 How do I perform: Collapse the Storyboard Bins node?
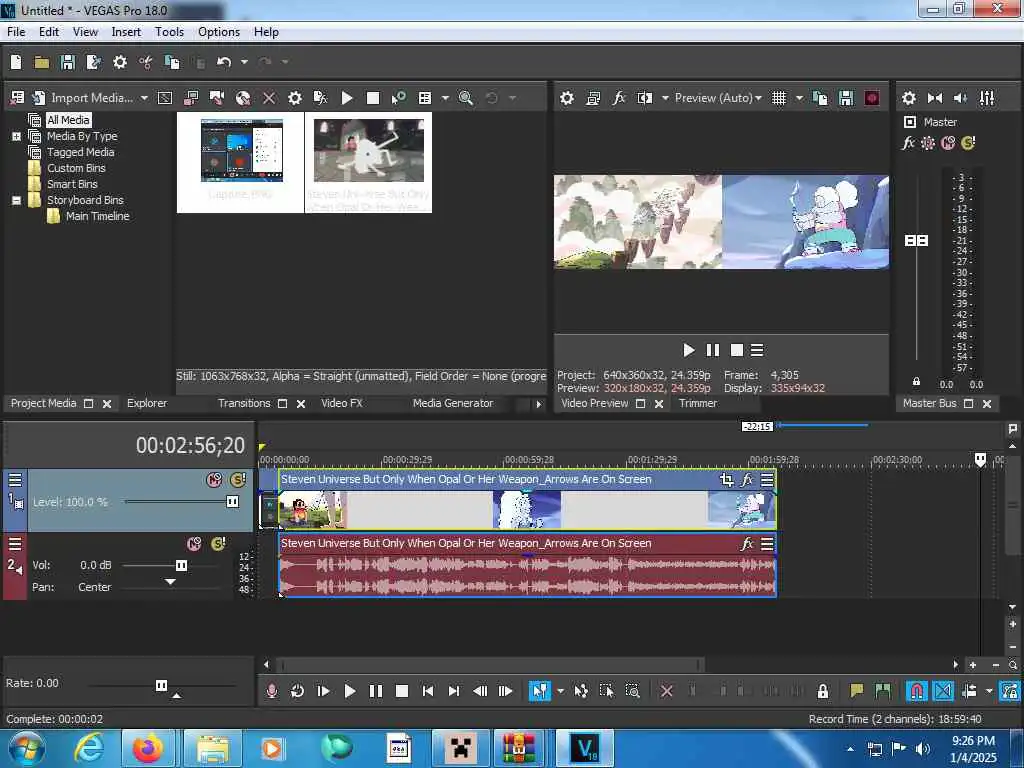pos(16,200)
